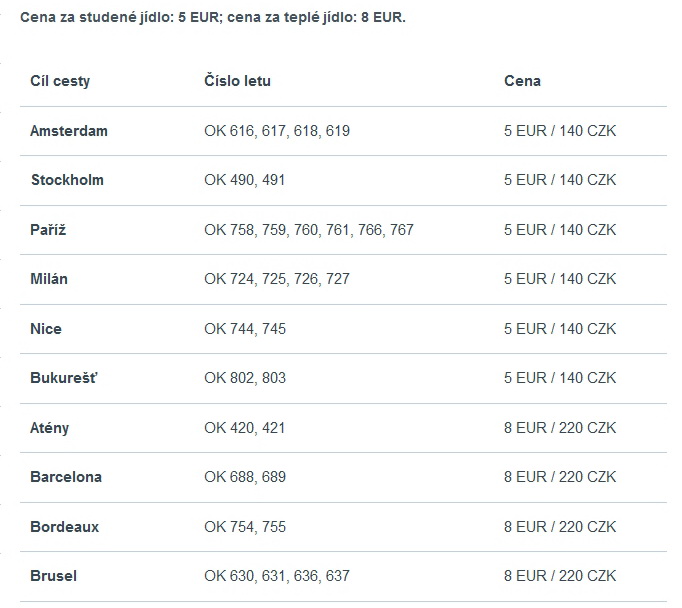Select the Paříž destination cell
Image resolution: width=682 pixels, height=608 pixels.
click(x=48, y=230)
